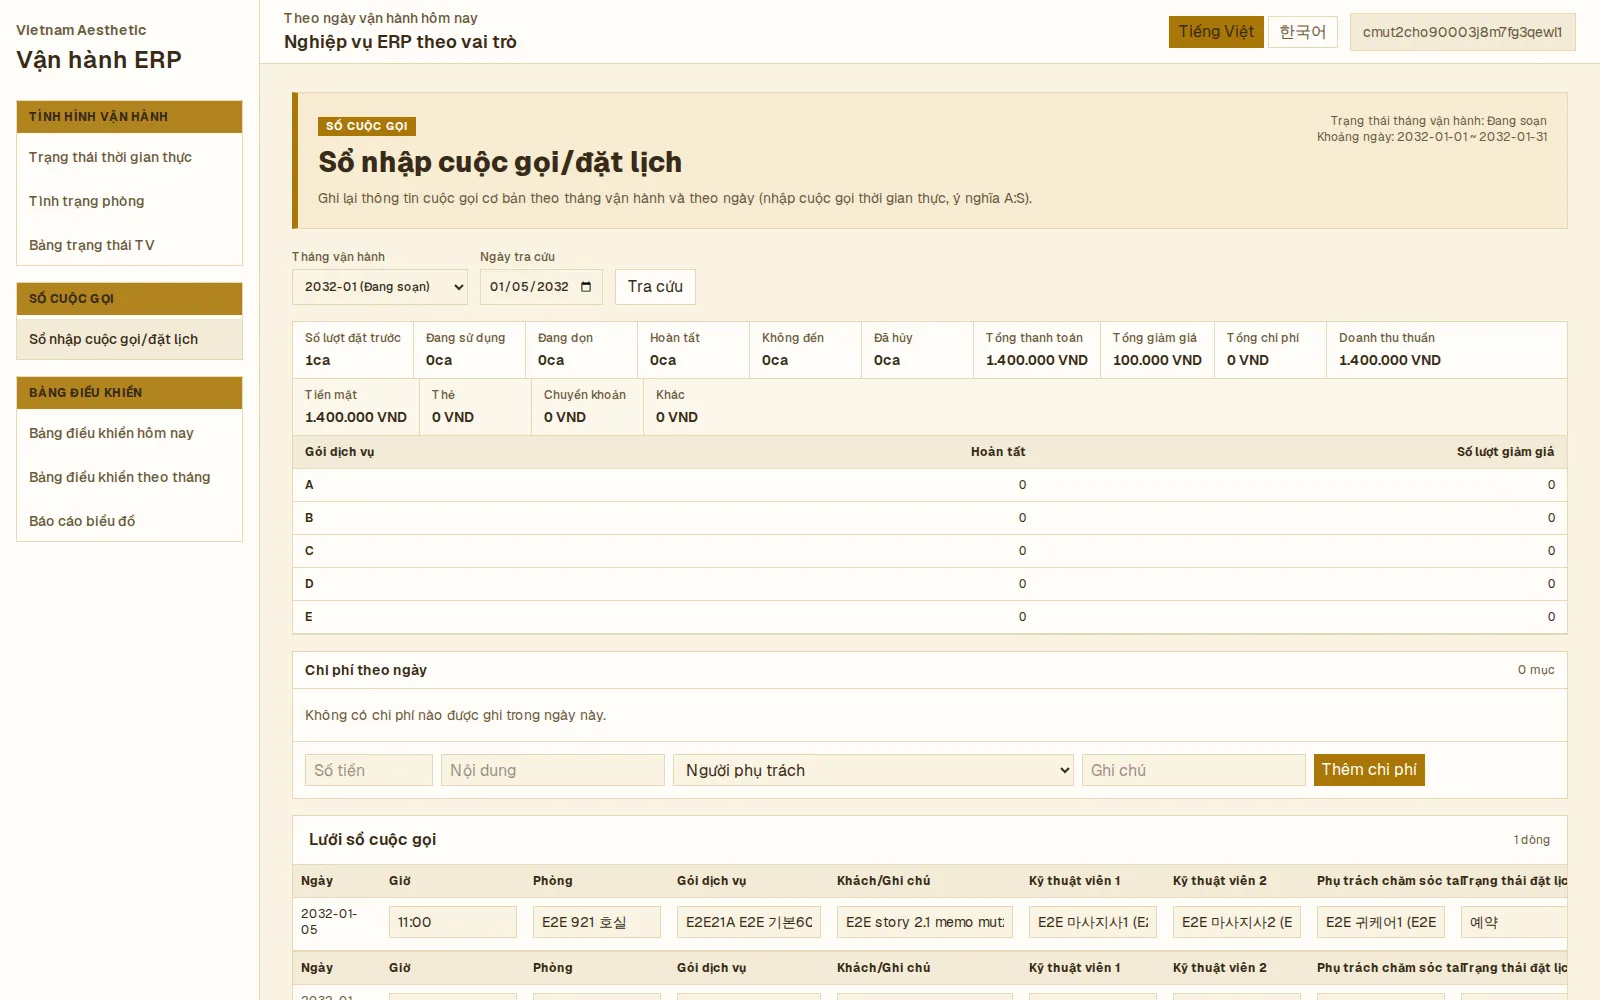Edit the E2E story 2.1 memo cell
The width and height of the screenshot is (1600, 1000).
point(925,922)
